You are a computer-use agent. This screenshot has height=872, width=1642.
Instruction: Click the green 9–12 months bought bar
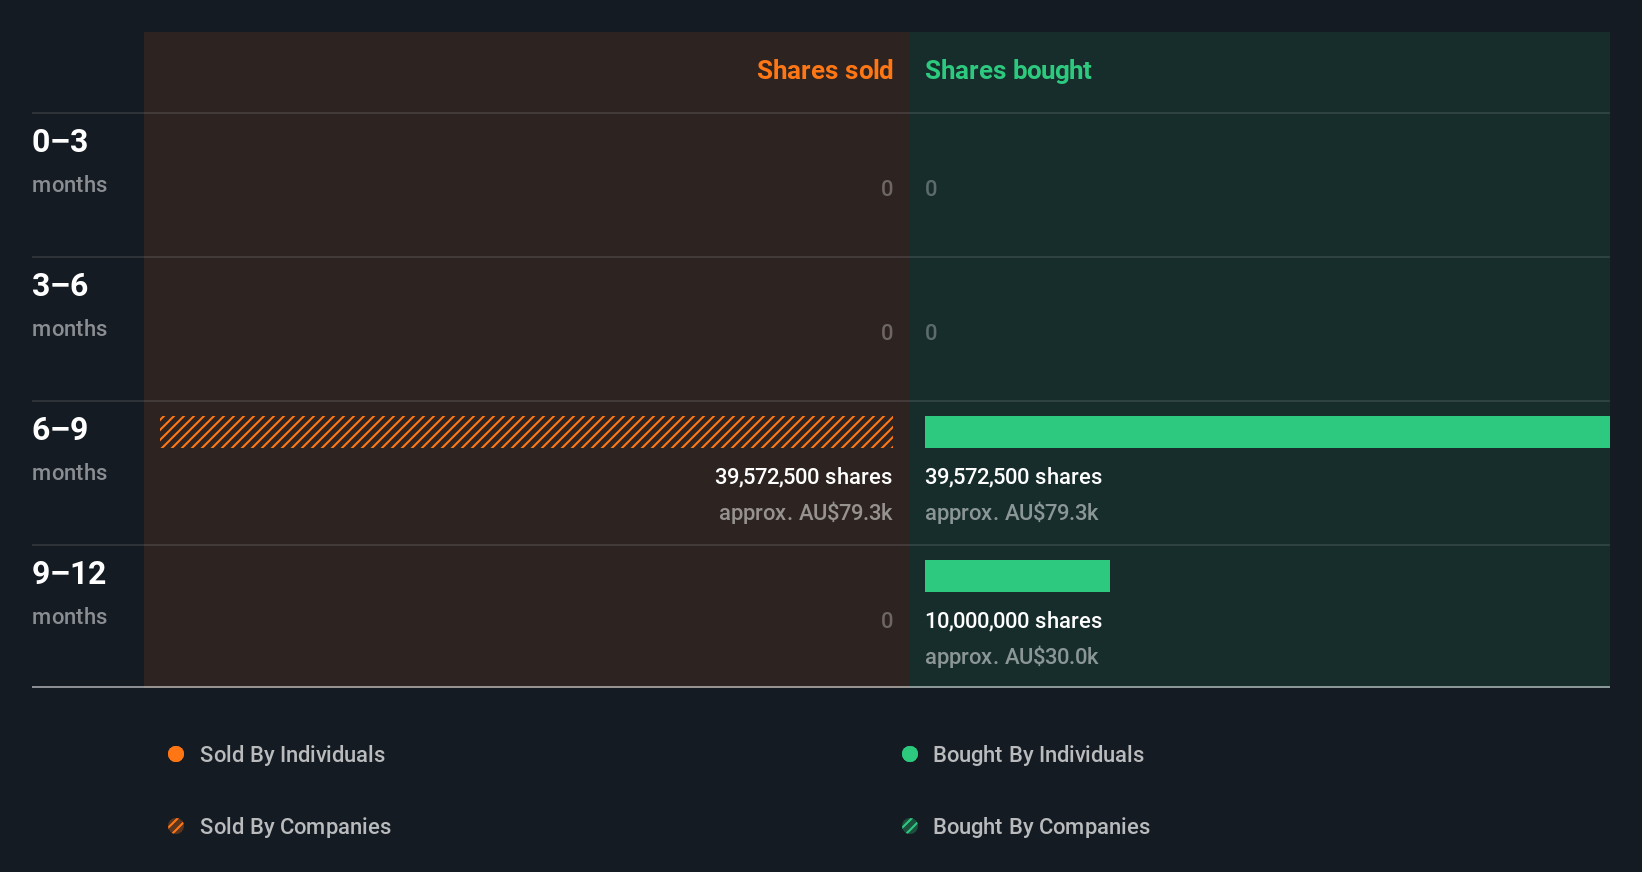click(1017, 576)
